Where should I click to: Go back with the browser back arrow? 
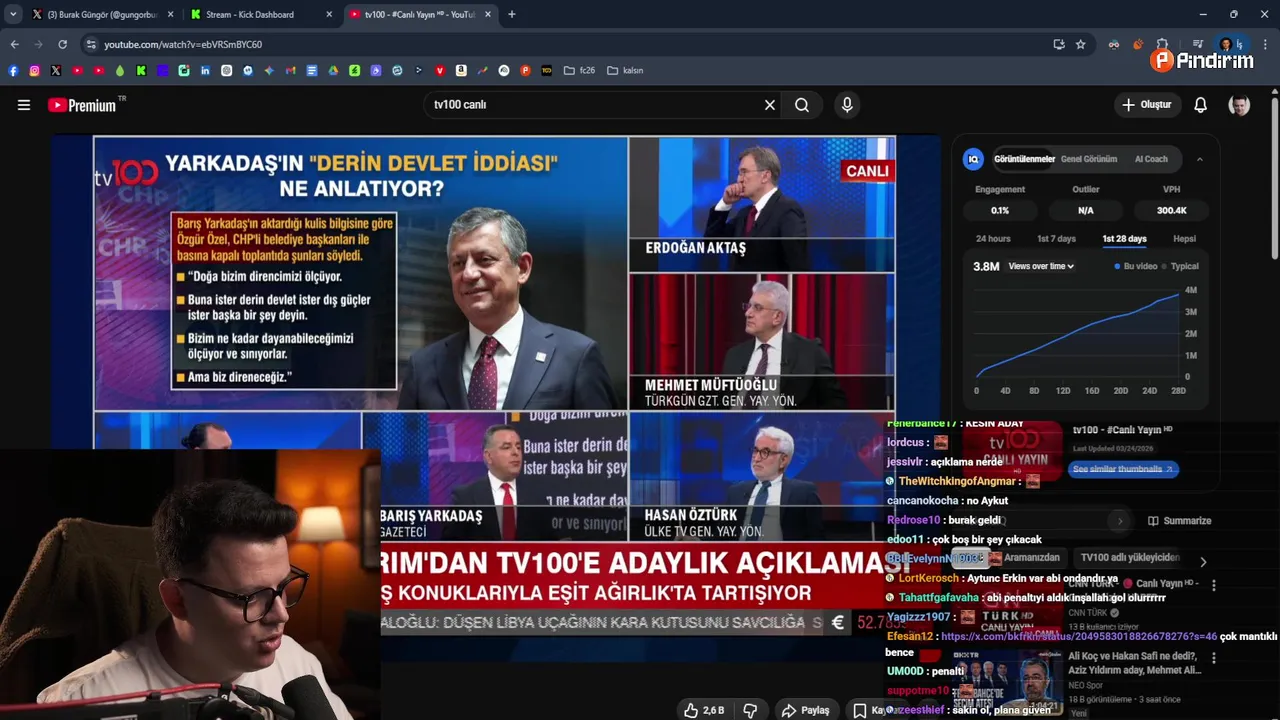tap(14, 44)
